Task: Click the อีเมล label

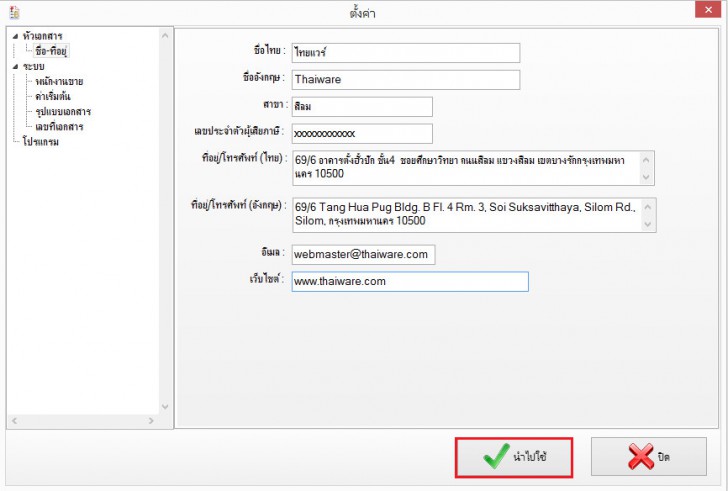Action: click(273, 252)
